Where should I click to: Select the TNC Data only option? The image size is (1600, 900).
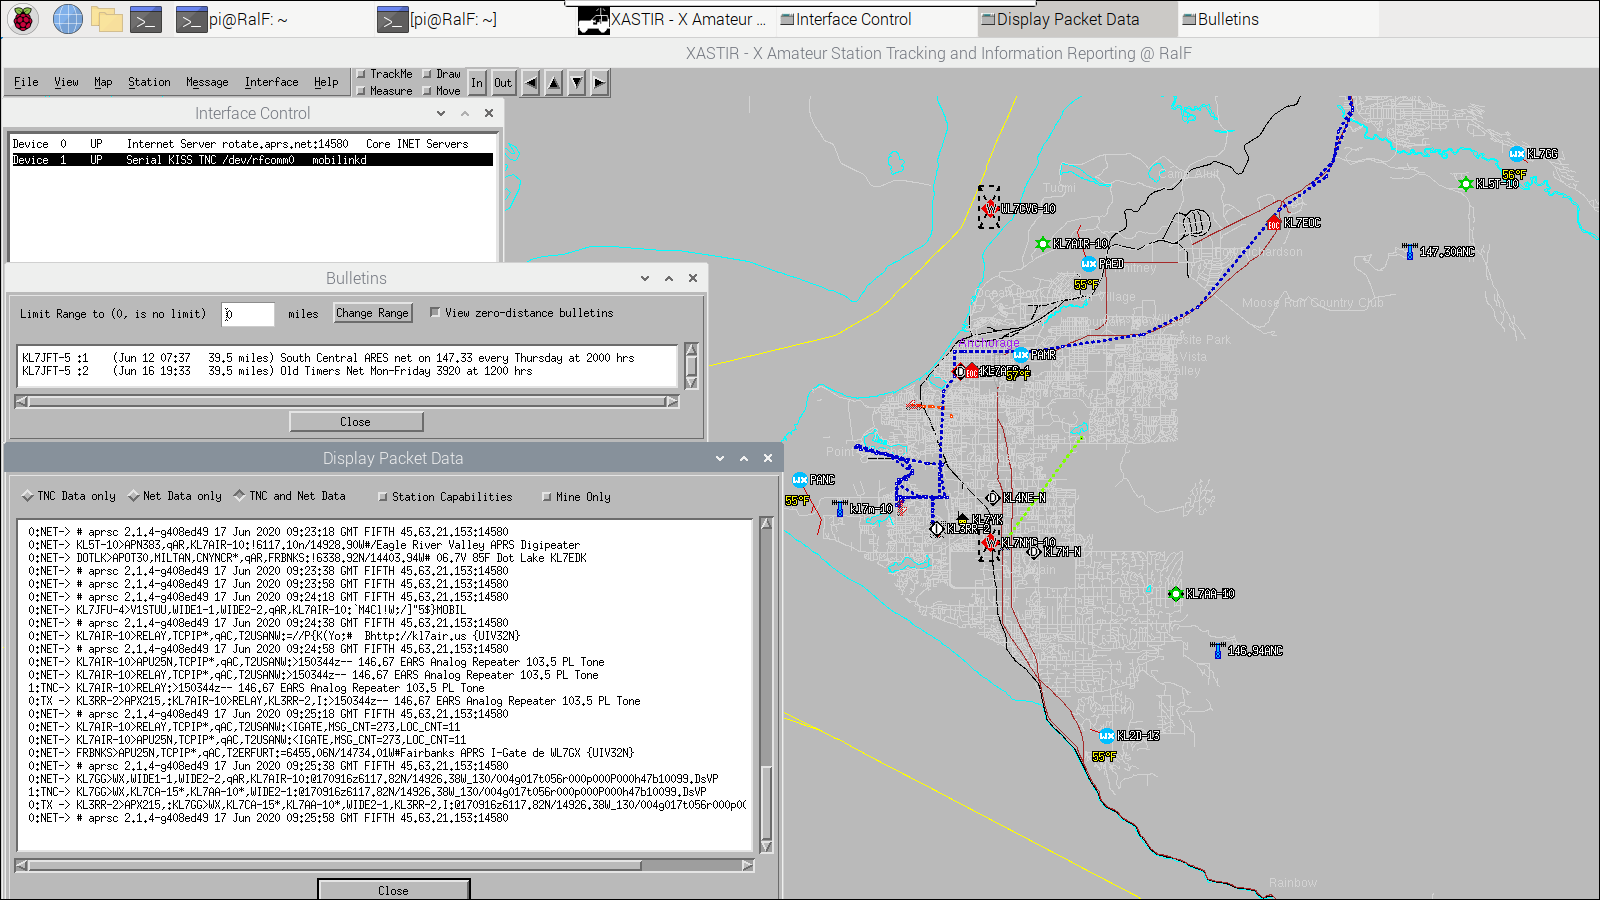28,496
